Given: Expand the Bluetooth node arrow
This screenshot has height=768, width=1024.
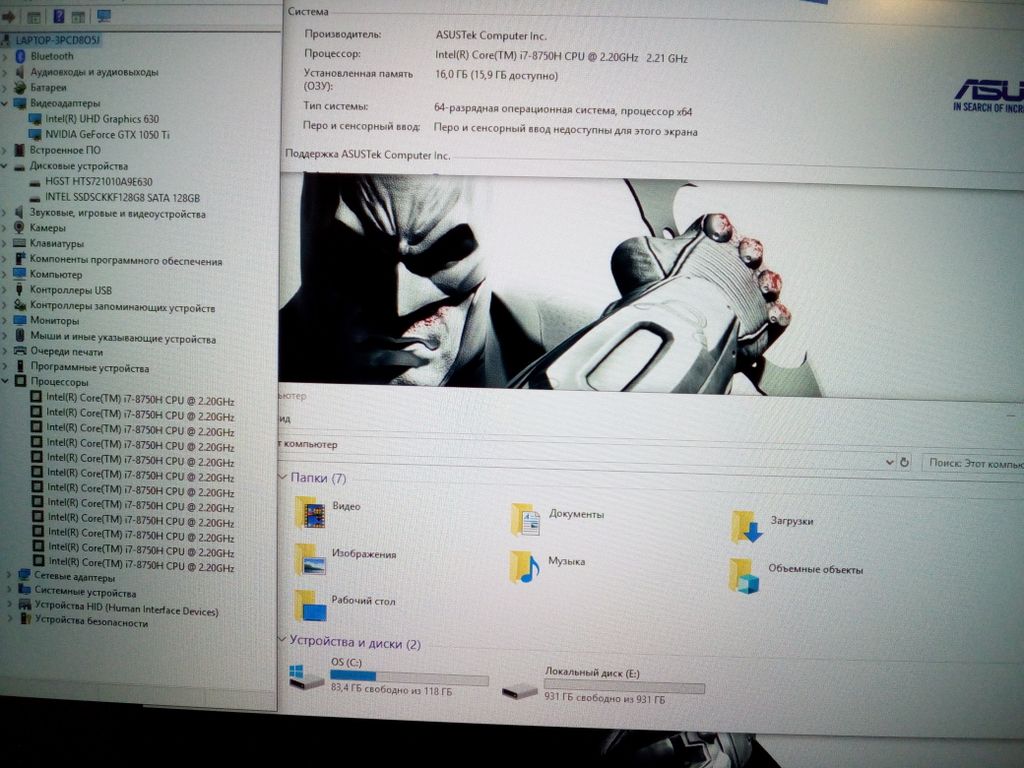Looking at the screenshot, I should coord(5,57).
